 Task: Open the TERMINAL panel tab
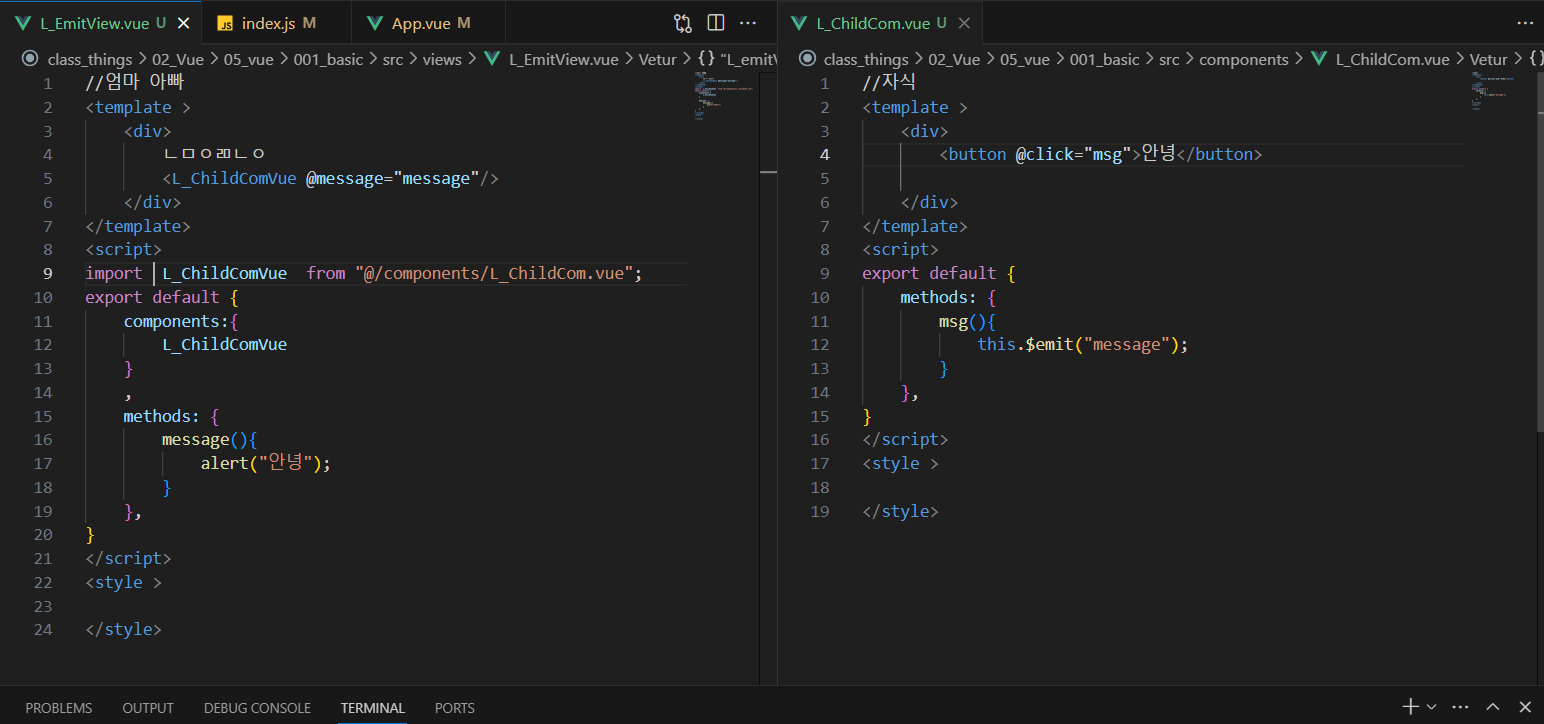372,707
